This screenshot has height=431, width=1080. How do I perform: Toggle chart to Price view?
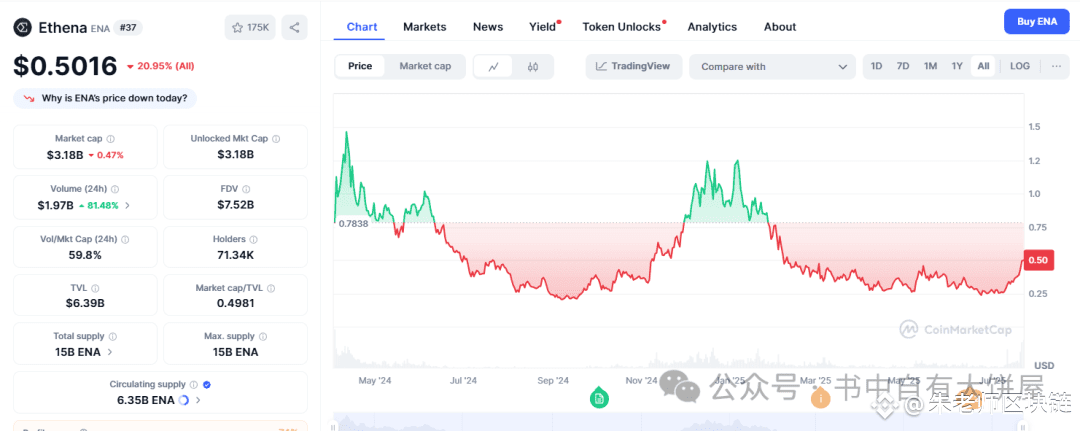click(360, 66)
